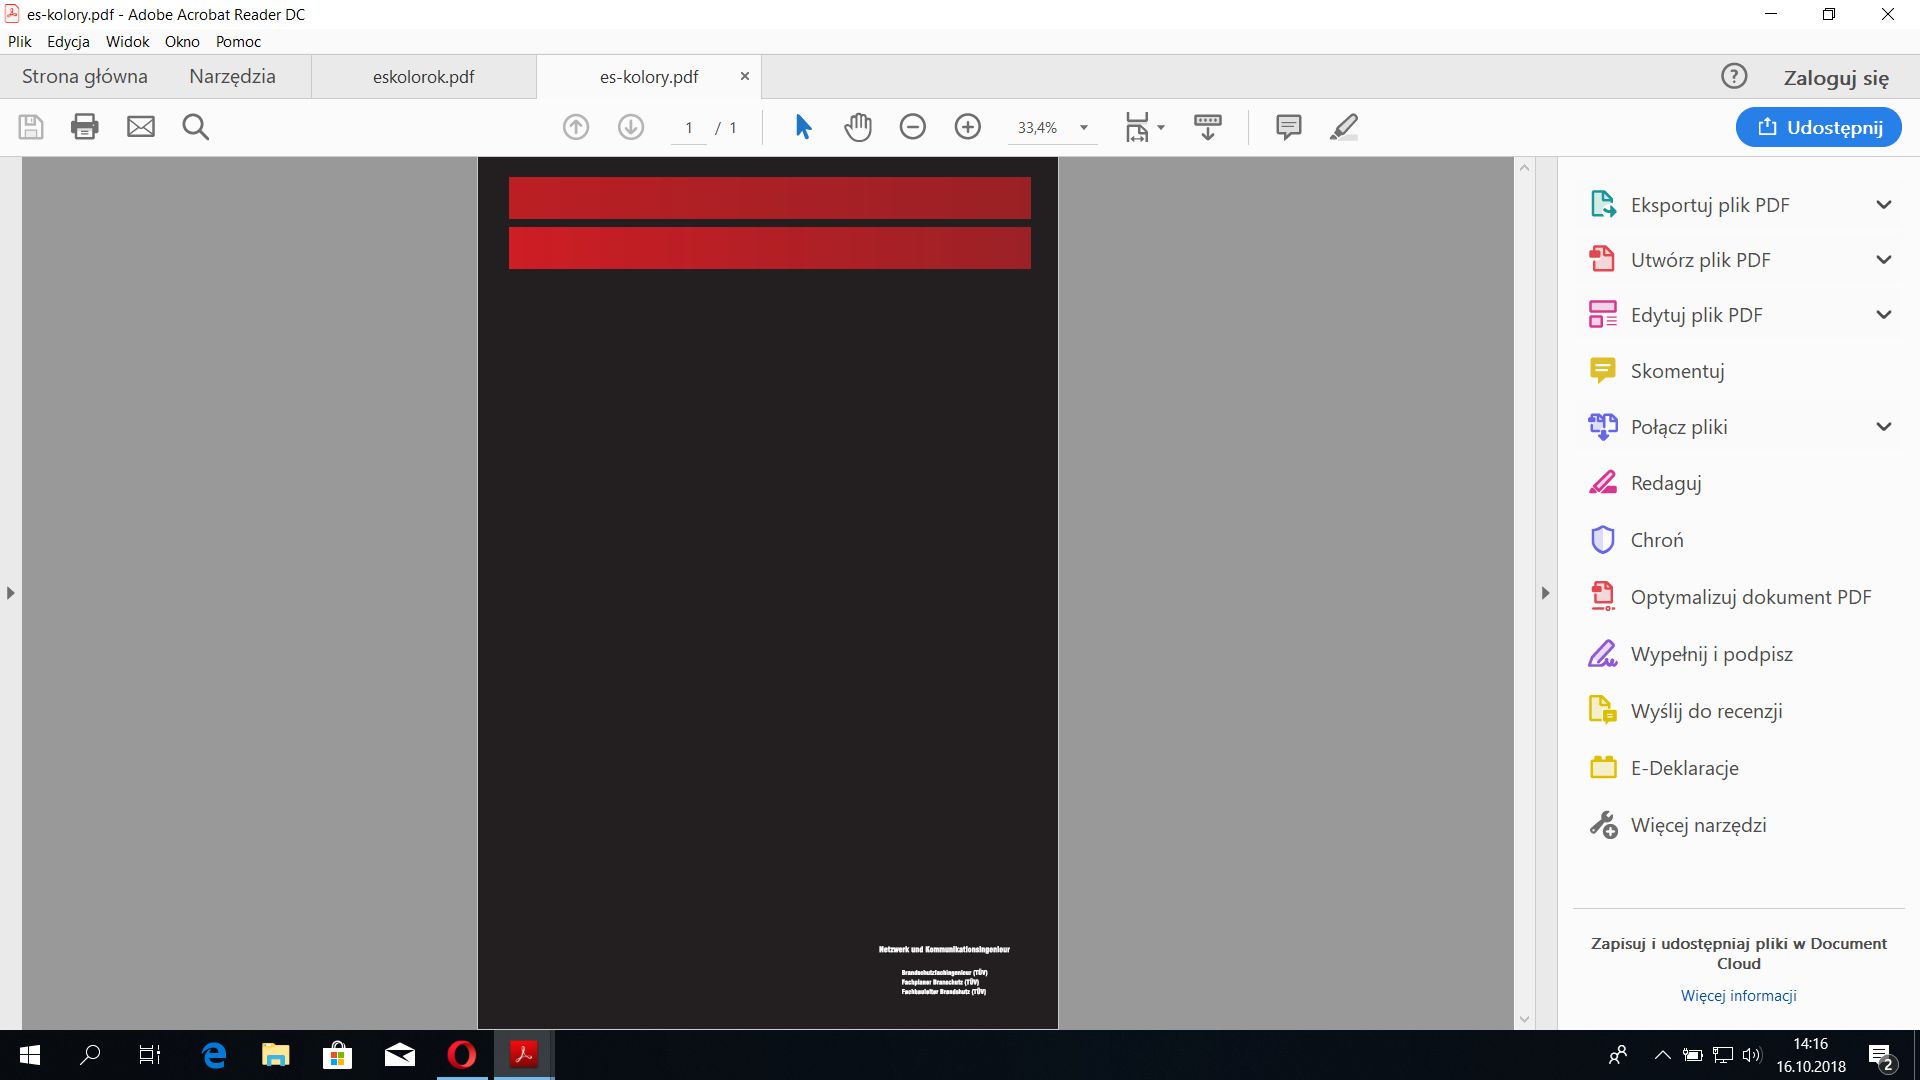Viewport: 1920px width, 1080px height.
Task: Add a sticky note comment
Action: [1288, 127]
